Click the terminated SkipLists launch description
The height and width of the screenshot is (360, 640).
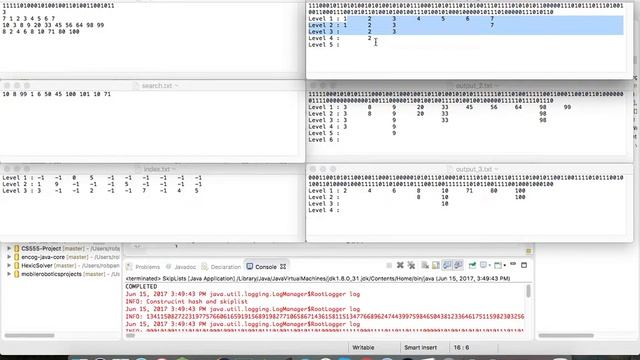(318, 278)
